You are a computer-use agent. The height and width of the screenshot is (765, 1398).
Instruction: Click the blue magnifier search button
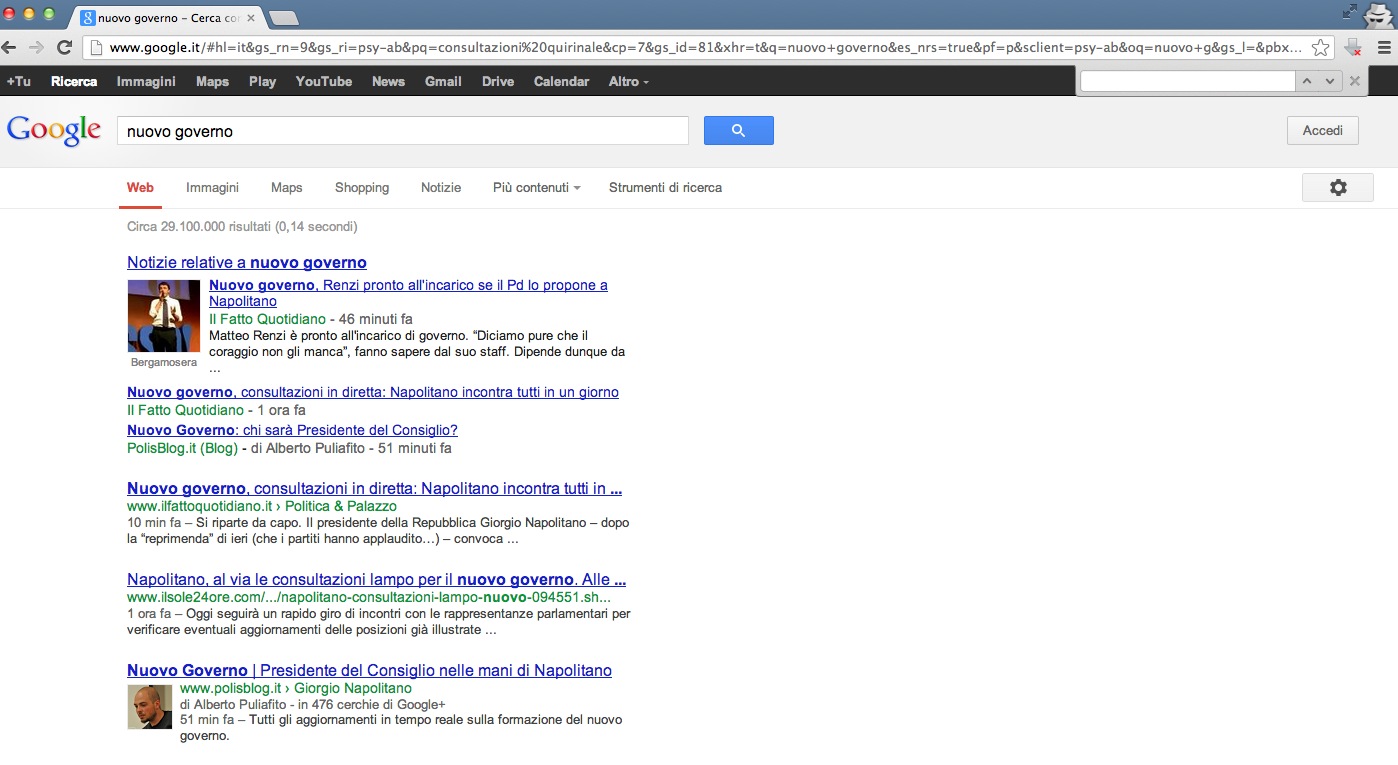click(738, 131)
